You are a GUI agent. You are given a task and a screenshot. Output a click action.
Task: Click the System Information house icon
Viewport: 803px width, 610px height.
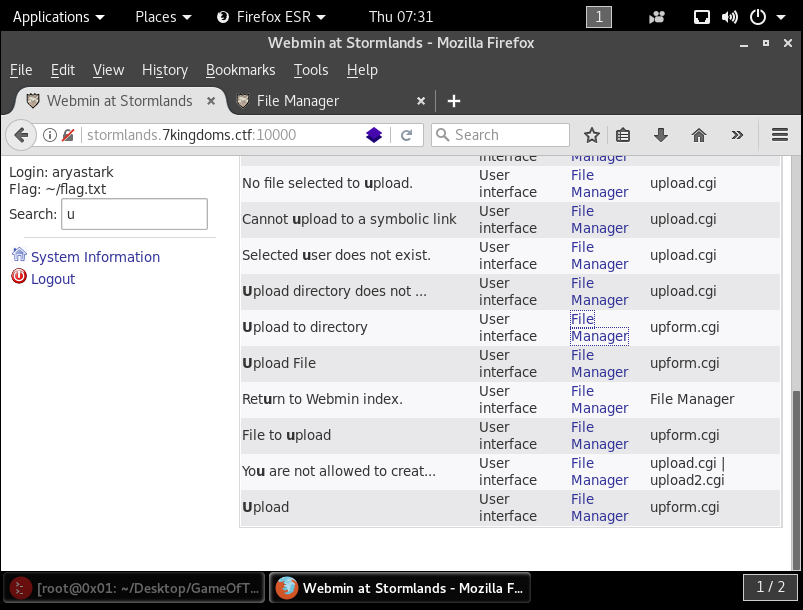[x=19, y=254]
